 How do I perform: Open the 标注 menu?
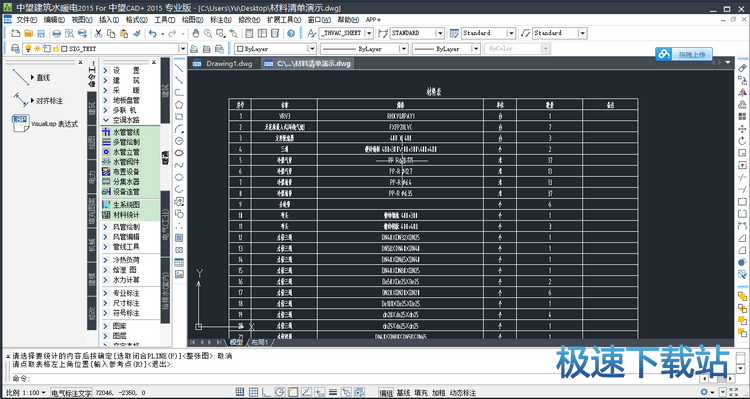pos(221,20)
